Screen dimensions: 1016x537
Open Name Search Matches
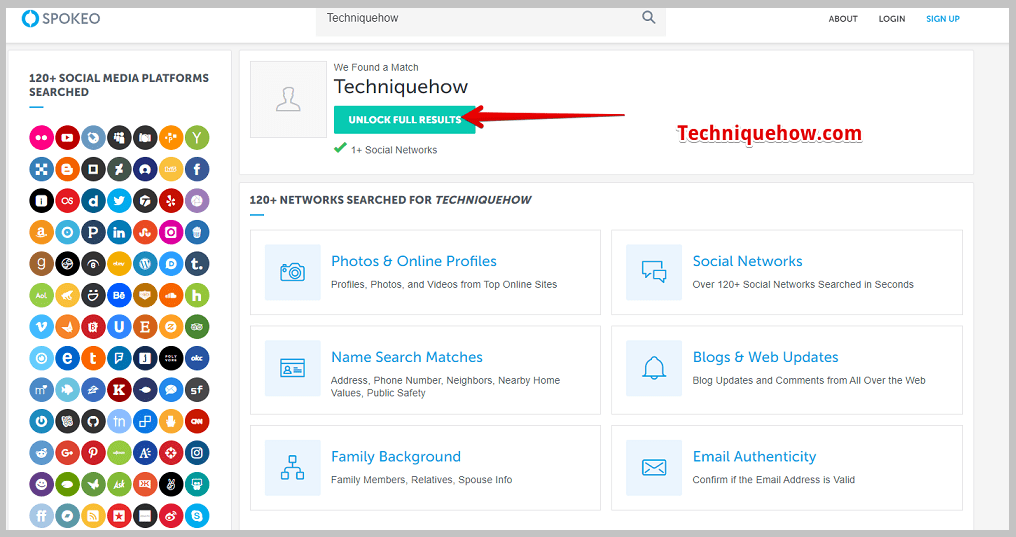pos(425,370)
